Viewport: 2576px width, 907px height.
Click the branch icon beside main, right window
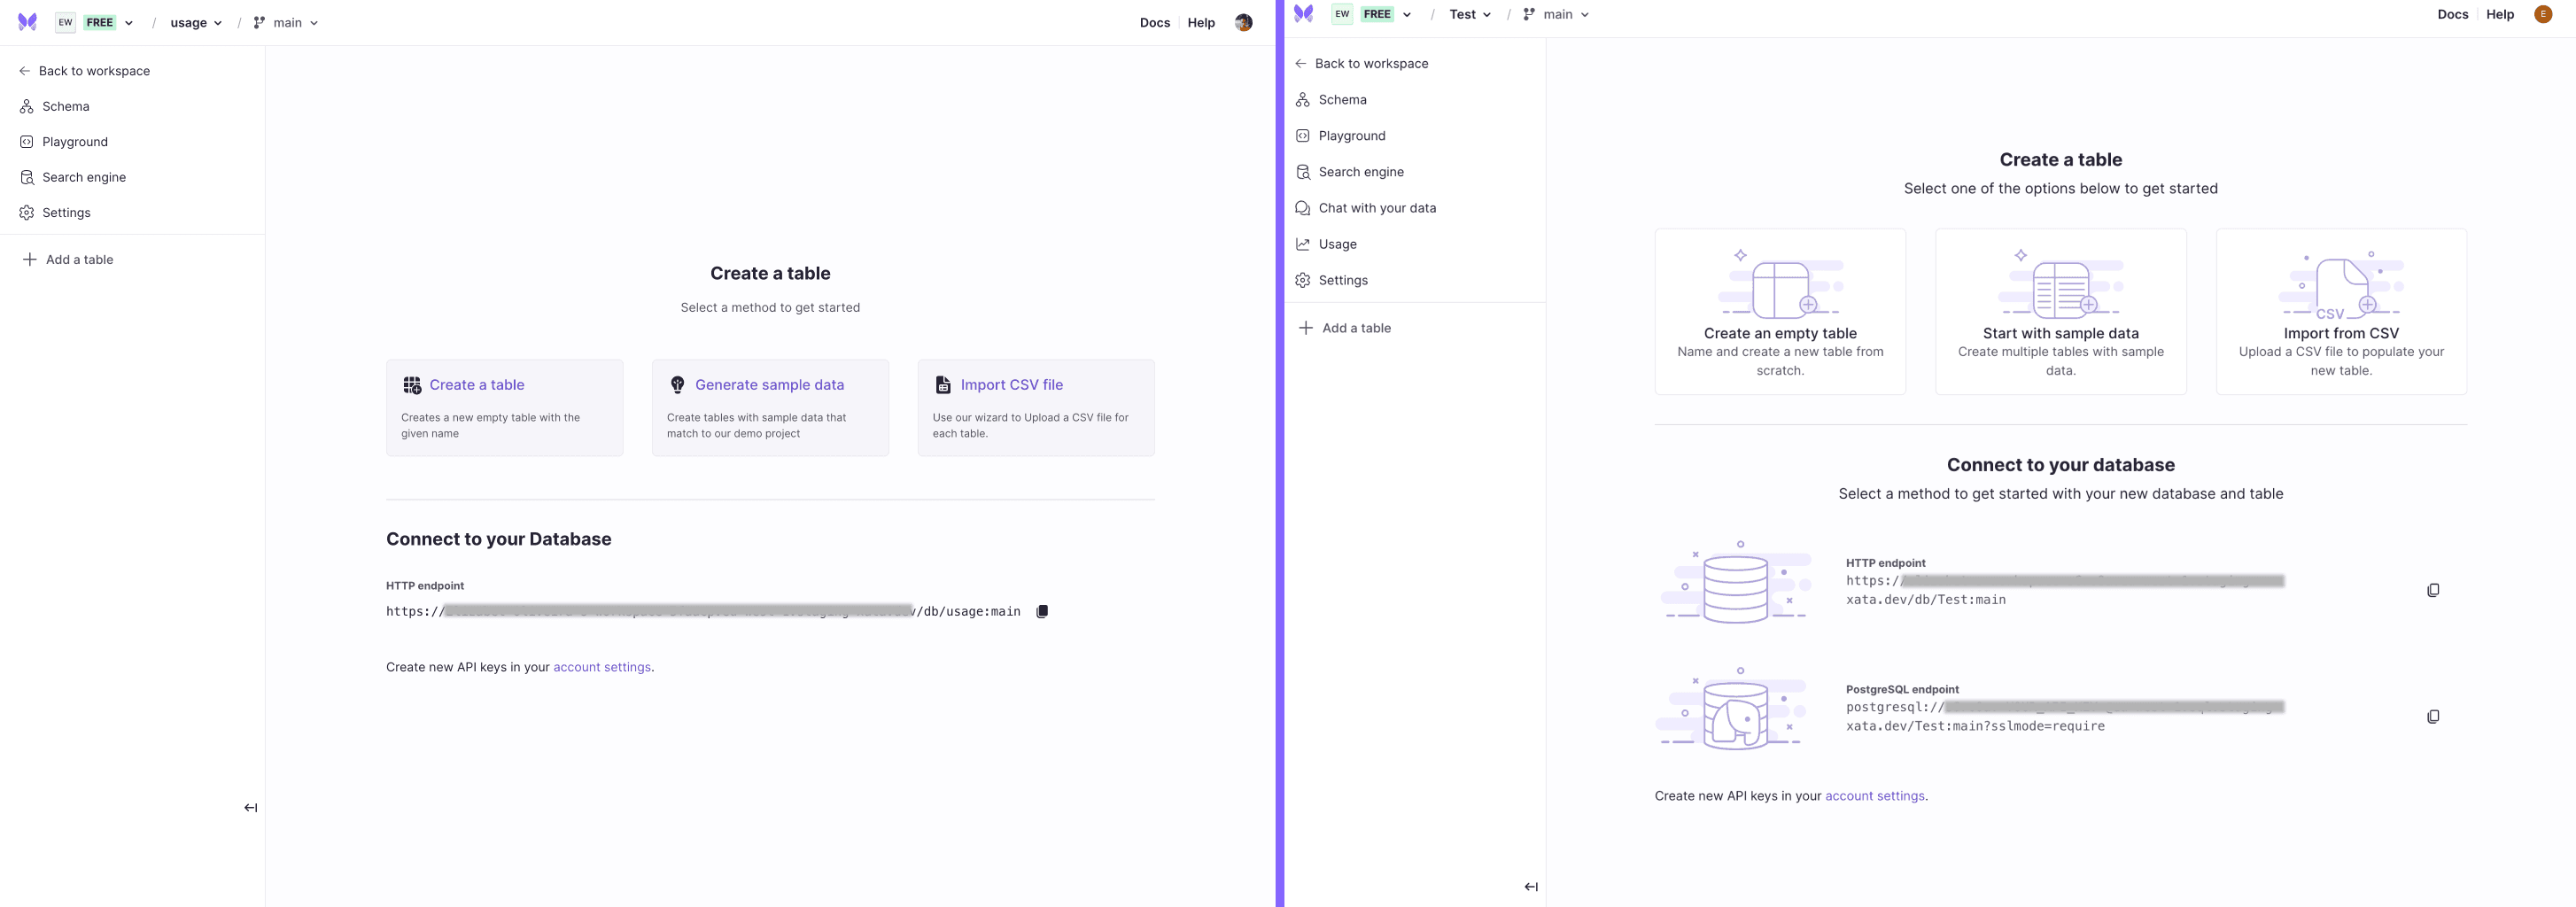click(x=1529, y=14)
